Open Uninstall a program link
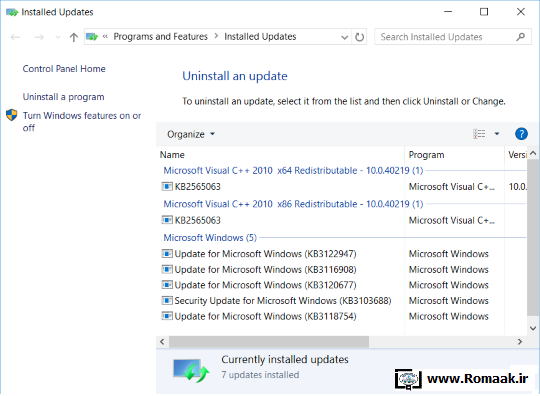Image resolution: width=540 pixels, height=396 pixels. pos(63,97)
